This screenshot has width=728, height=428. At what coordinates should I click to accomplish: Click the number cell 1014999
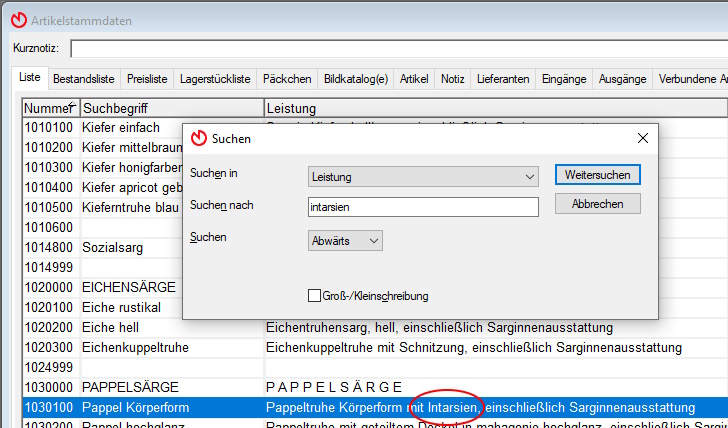coord(51,267)
